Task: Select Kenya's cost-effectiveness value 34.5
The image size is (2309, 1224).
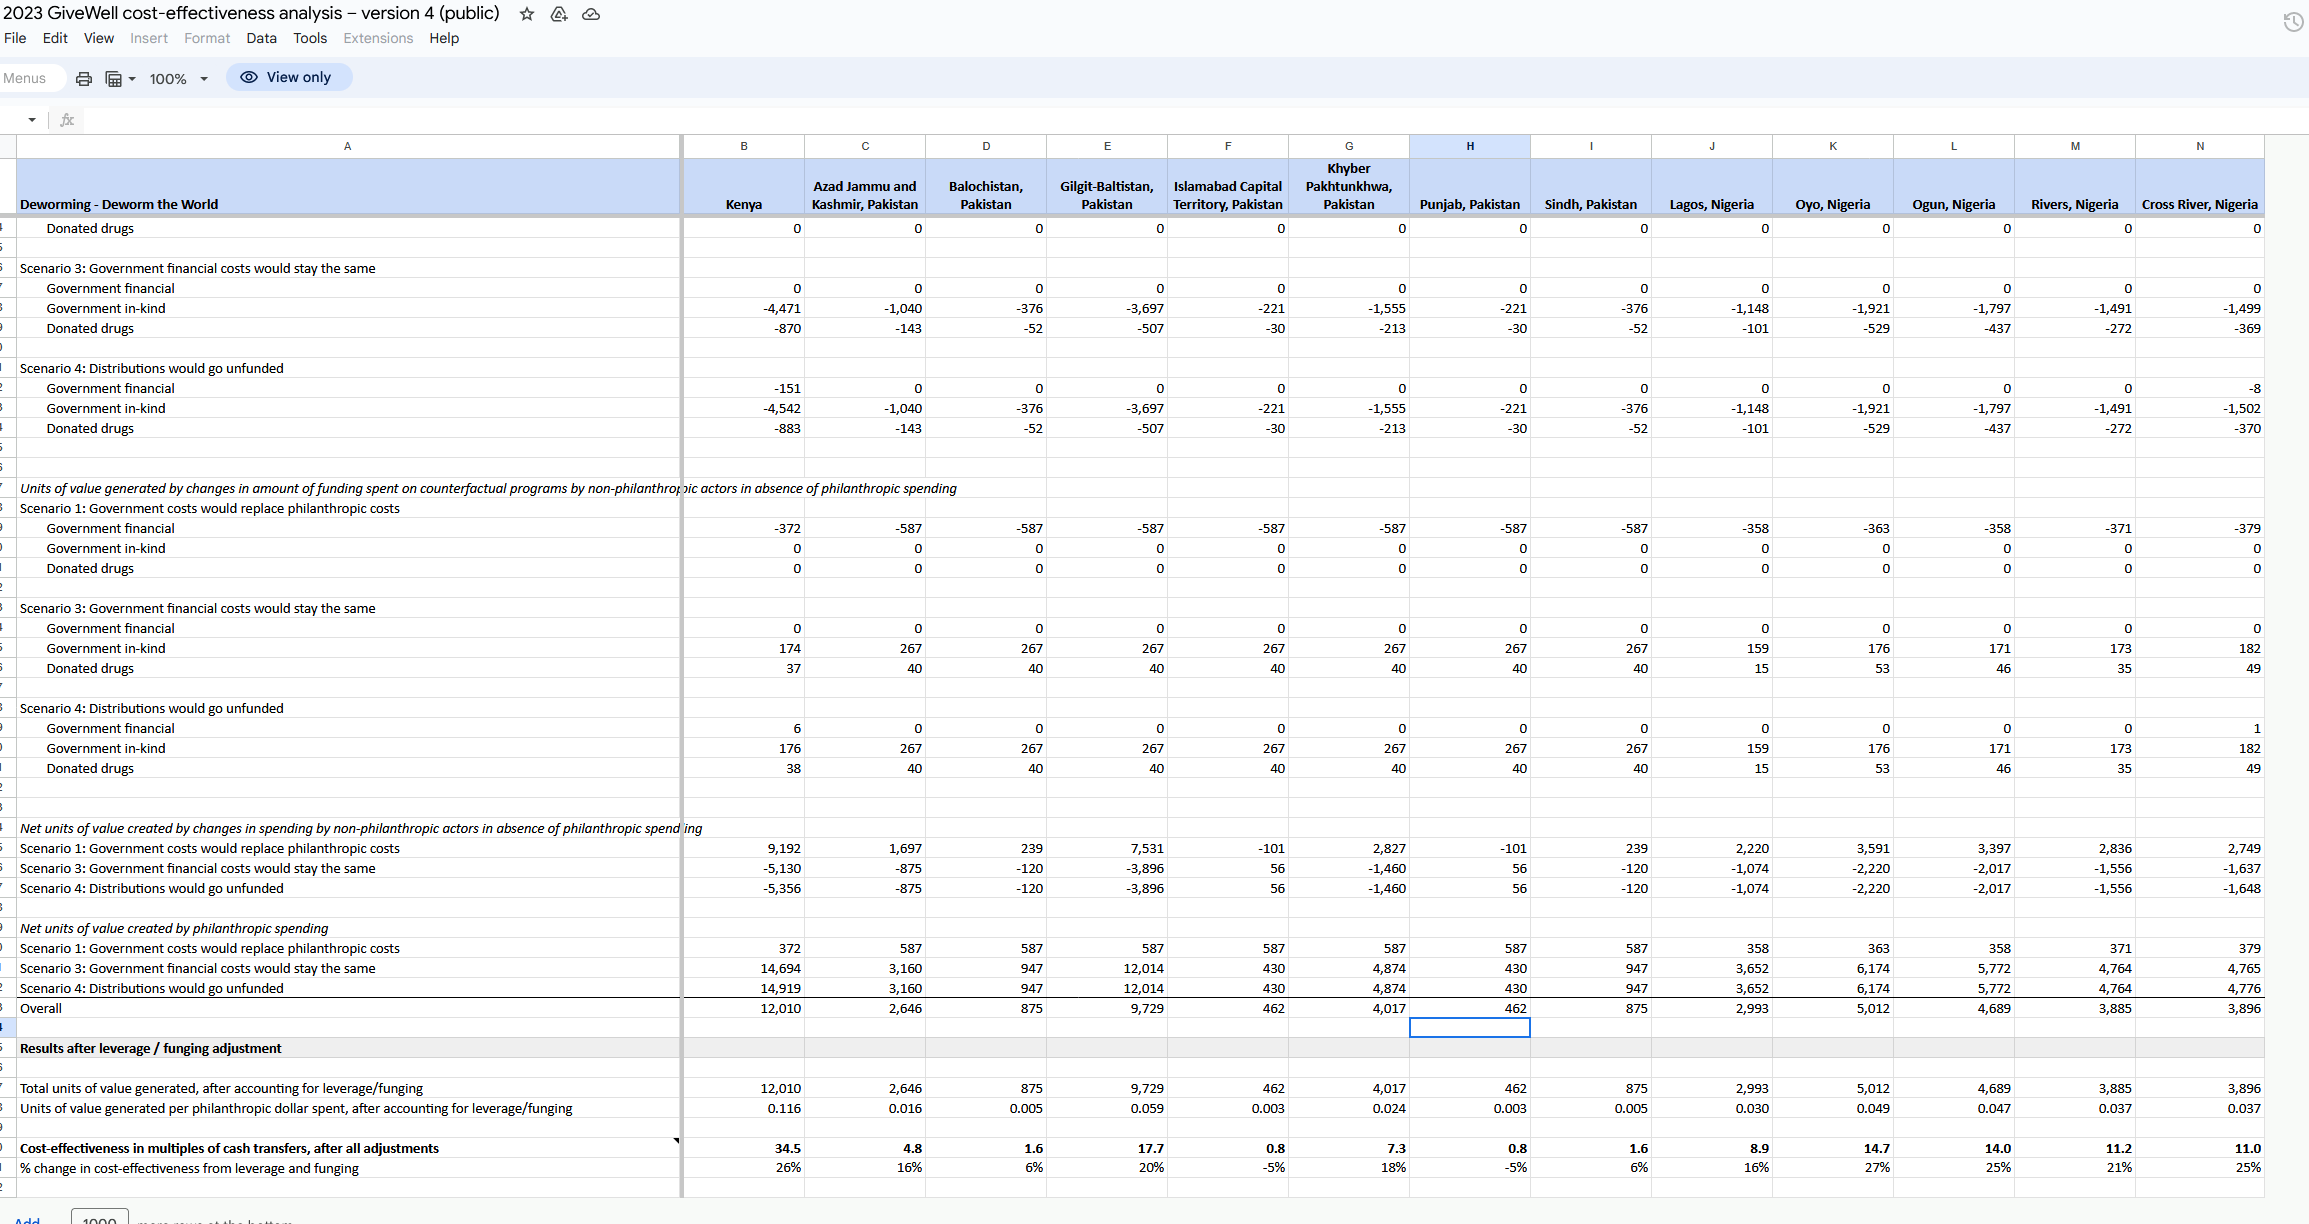Action: (744, 1148)
